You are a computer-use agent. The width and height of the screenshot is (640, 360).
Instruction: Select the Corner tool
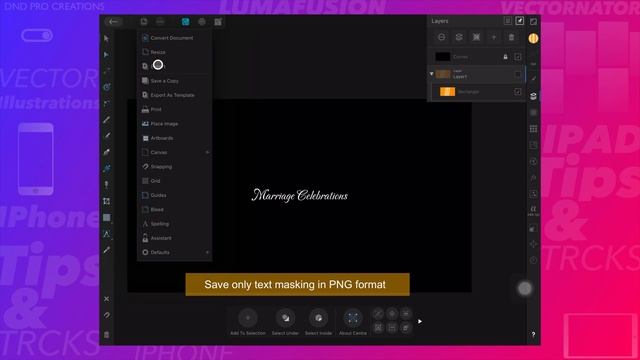point(107,104)
